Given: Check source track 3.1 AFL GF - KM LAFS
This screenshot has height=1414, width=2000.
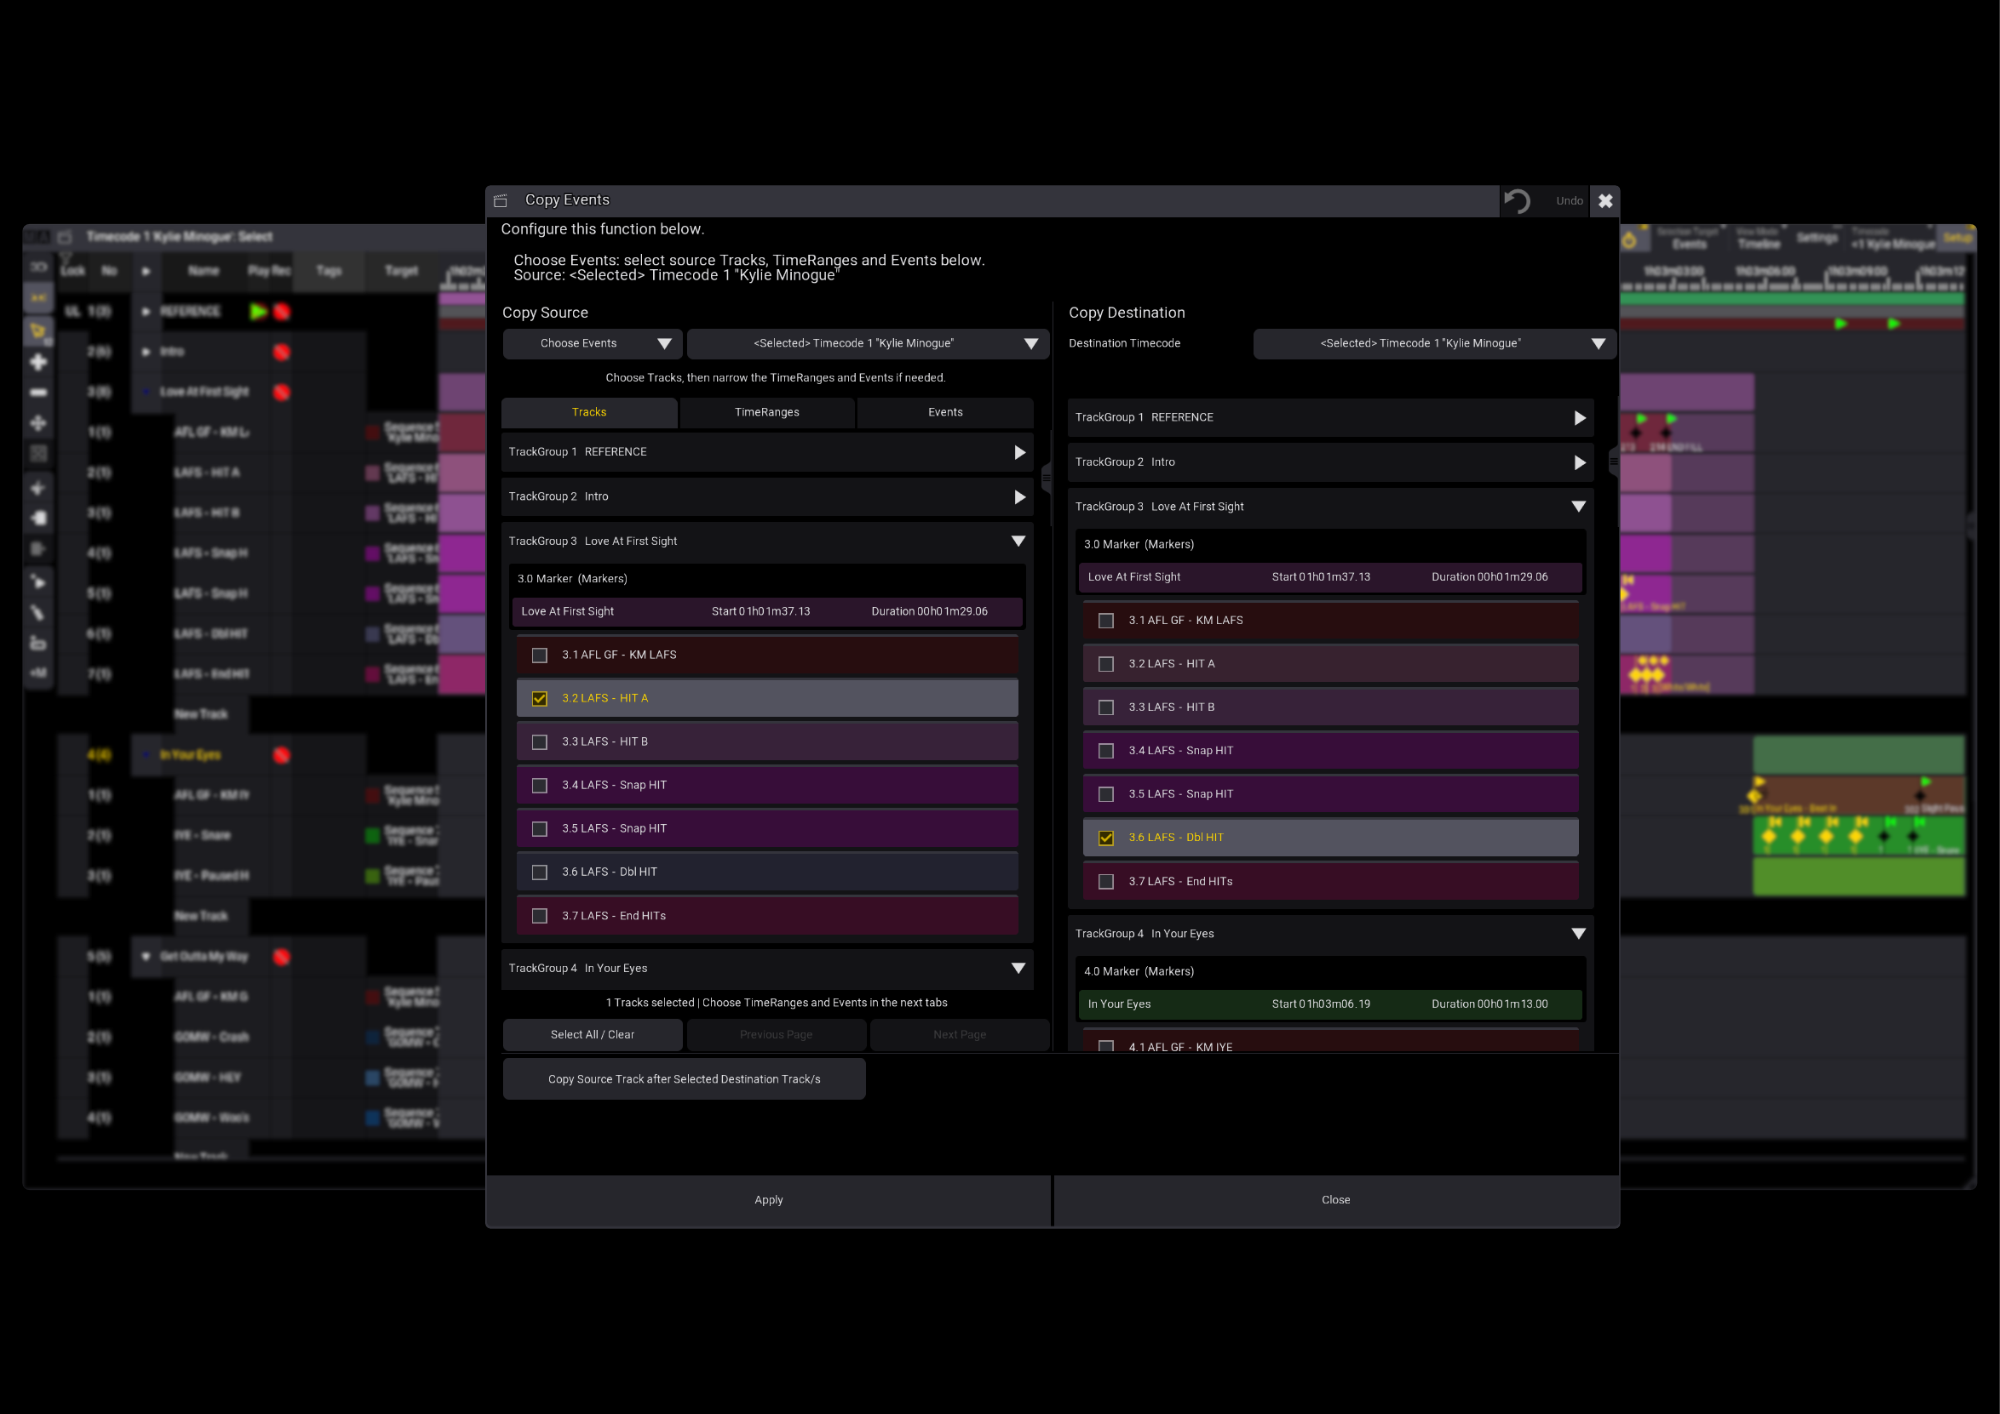Looking at the screenshot, I should (540, 655).
